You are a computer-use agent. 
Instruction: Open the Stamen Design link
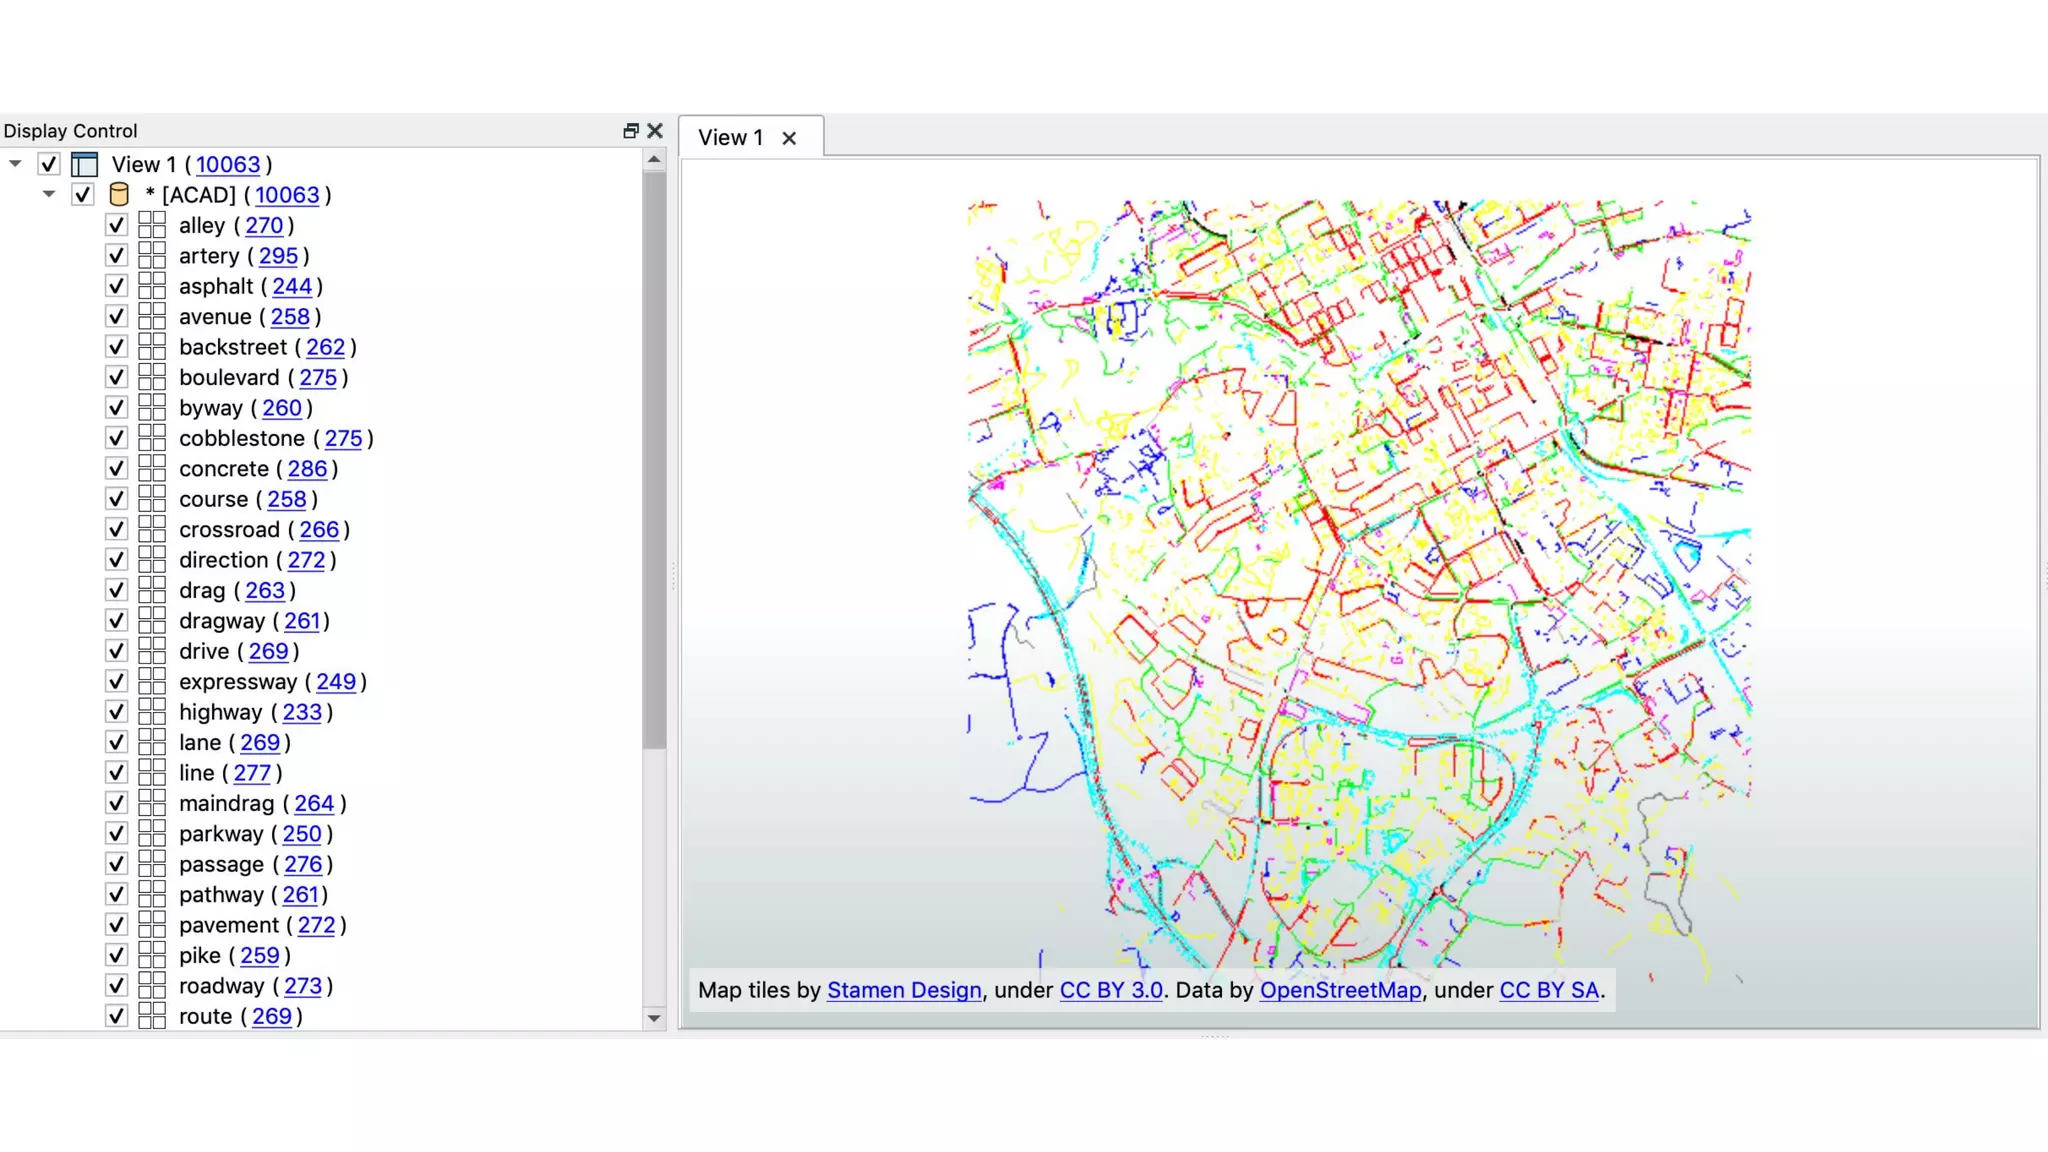904,990
